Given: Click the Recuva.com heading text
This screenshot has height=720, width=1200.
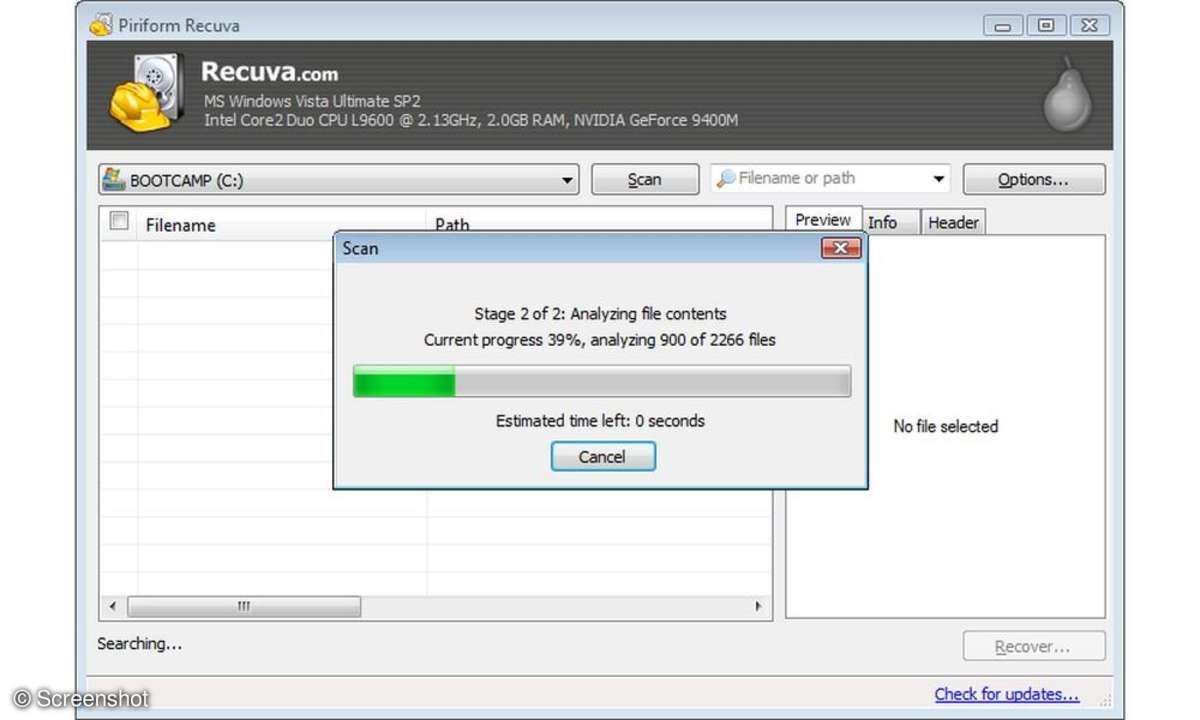Looking at the screenshot, I should pyautogui.click(x=270, y=72).
